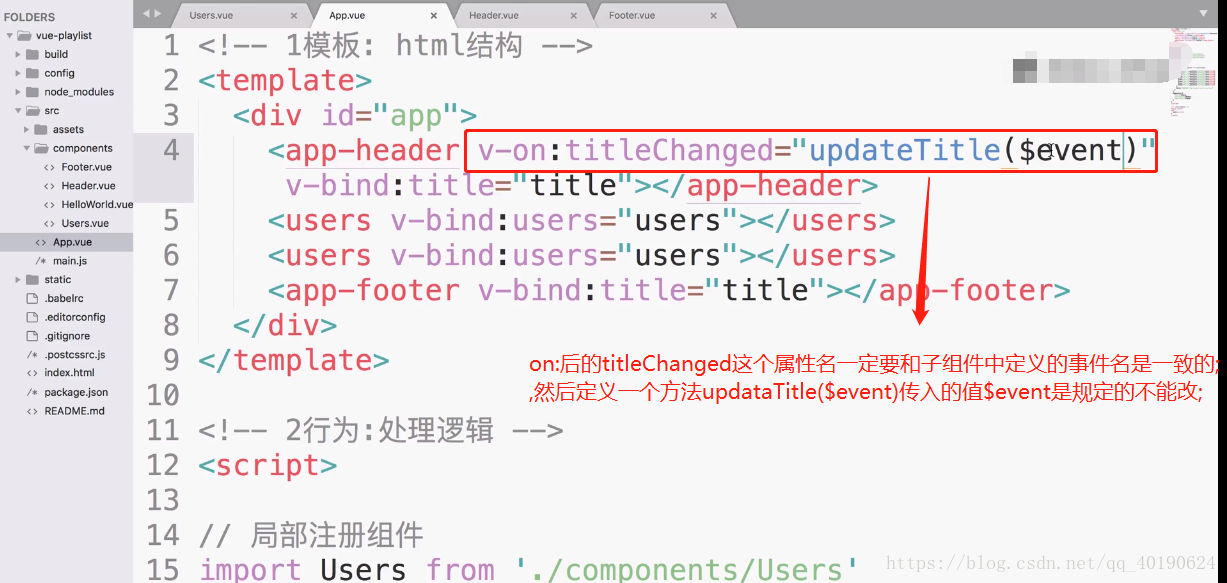The width and height of the screenshot is (1227, 583).
Task: Close the Footer.vue tab
Action: [x=712, y=15]
